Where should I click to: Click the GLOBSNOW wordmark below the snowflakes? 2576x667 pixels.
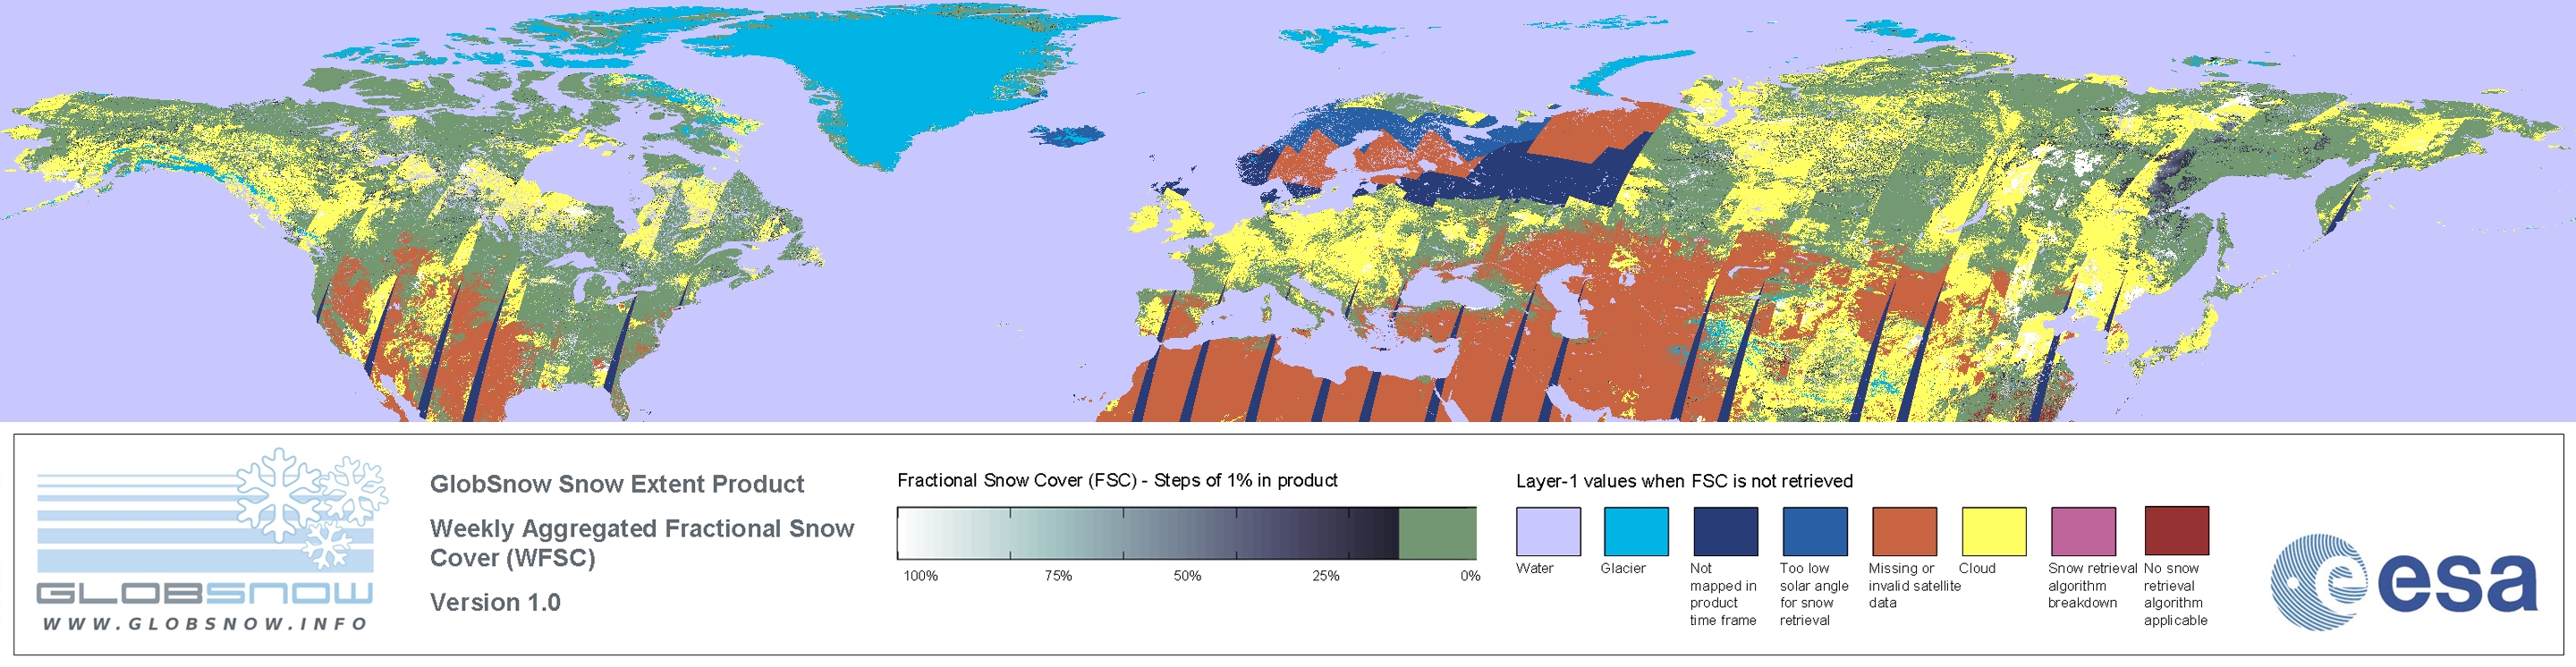(205, 593)
